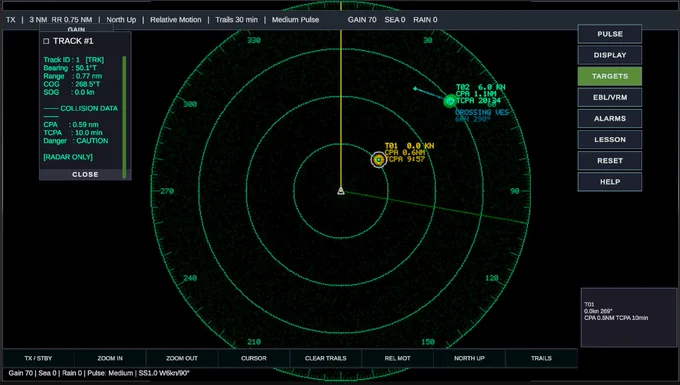Image resolution: width=680 pixels, height=385 pixels.
Task: Open the EBL/VRM controls
Action: (x=610, y=98)
